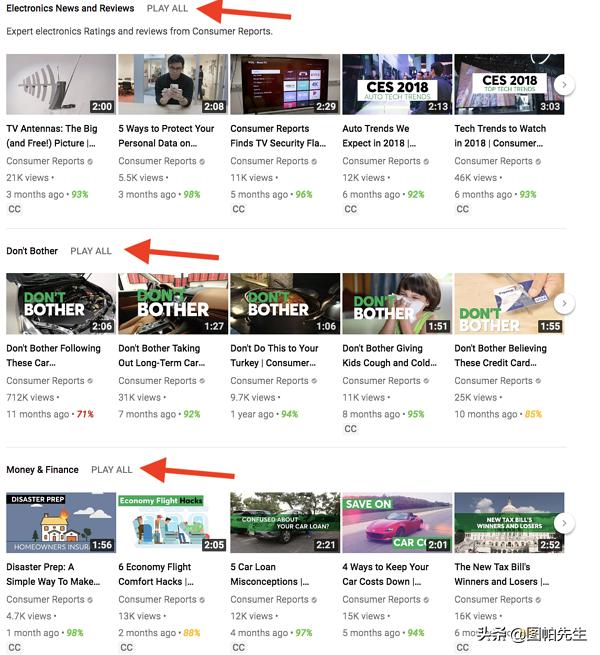
Task: Open Consumer Reports channel under TV Antennas video
Action: coord(45,161)
